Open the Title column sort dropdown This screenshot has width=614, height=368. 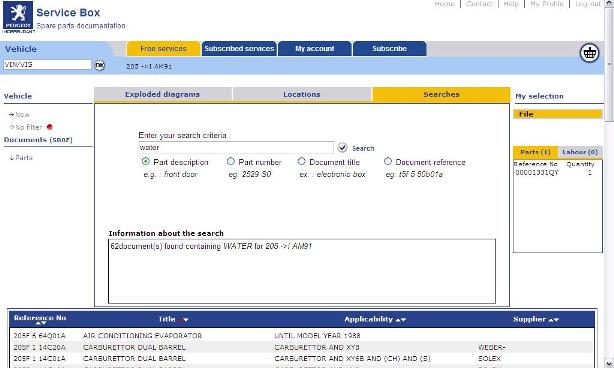183,320
